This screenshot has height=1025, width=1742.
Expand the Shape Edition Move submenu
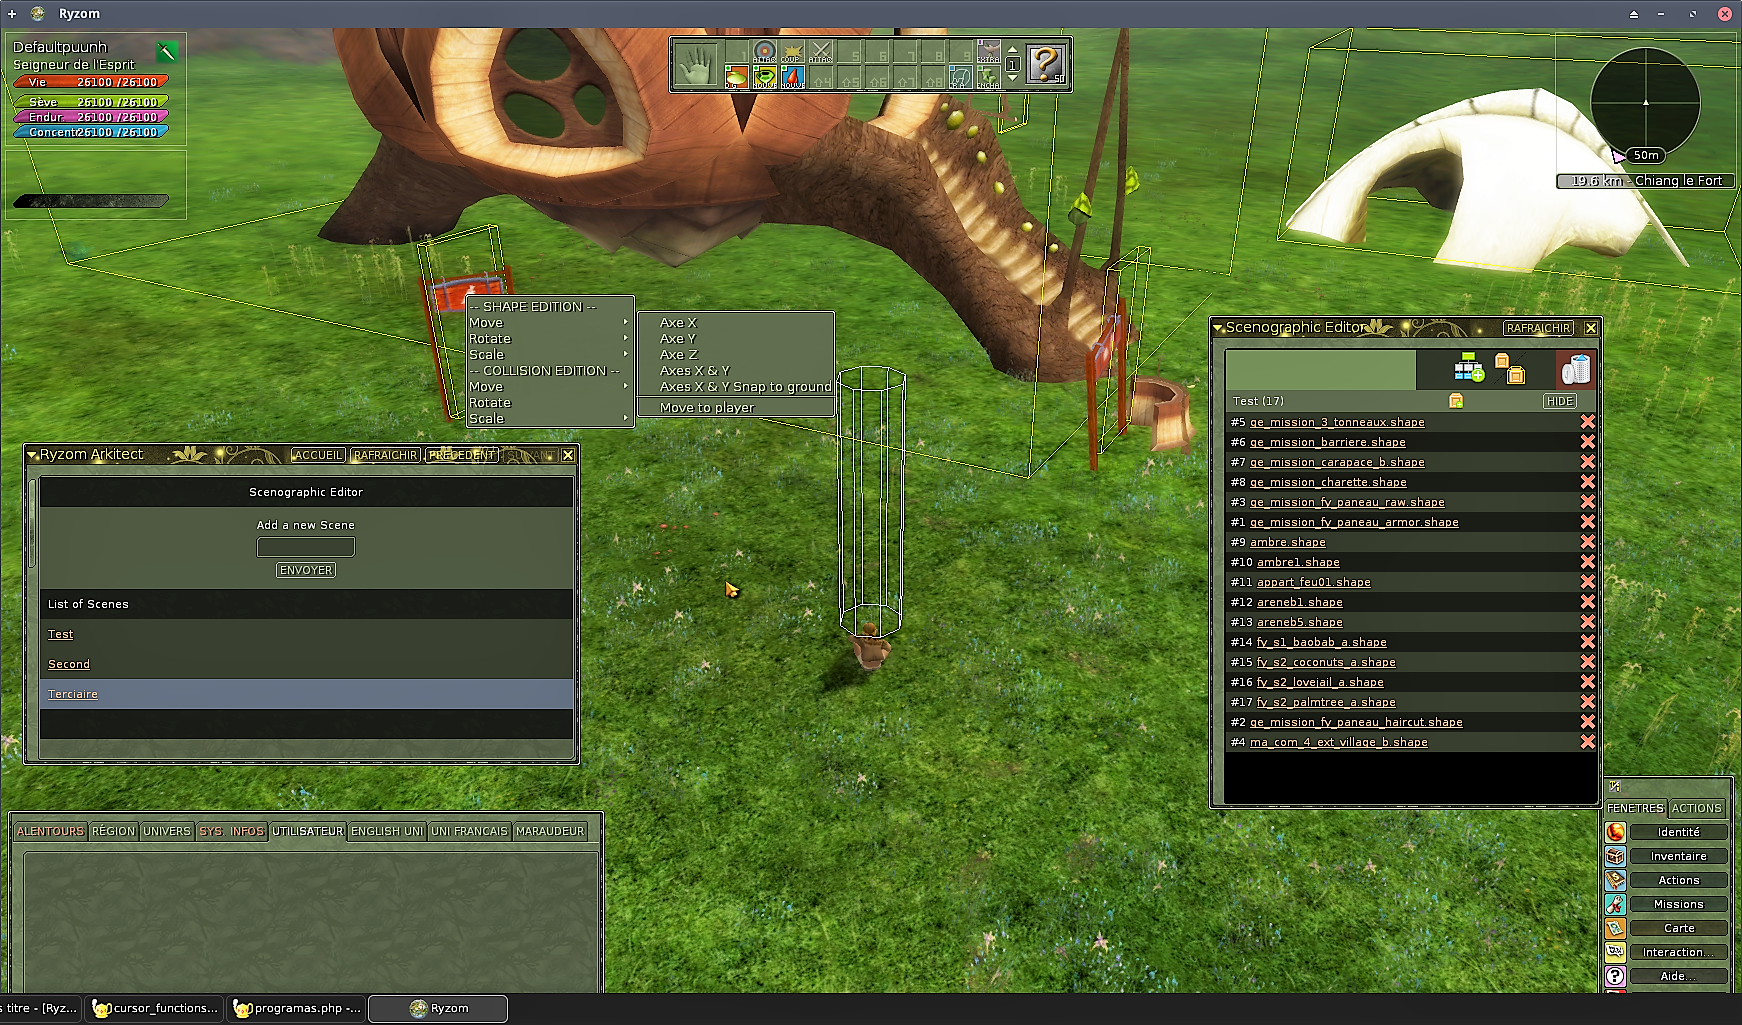[550, 323]
